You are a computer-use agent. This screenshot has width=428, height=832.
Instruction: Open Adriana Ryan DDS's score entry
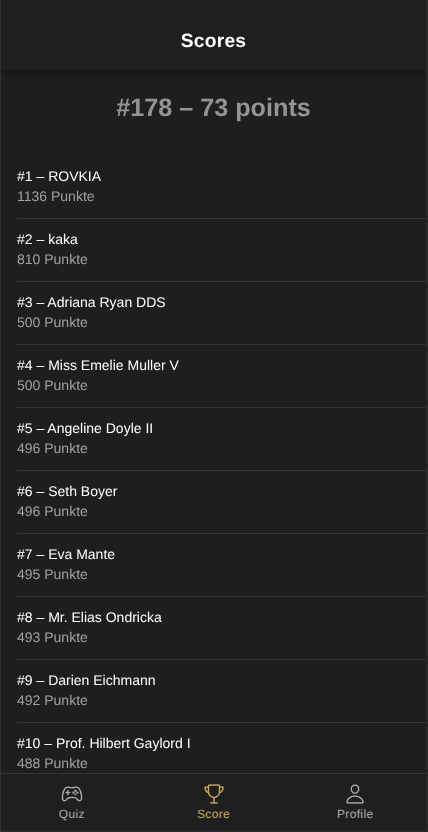(221, 313)
